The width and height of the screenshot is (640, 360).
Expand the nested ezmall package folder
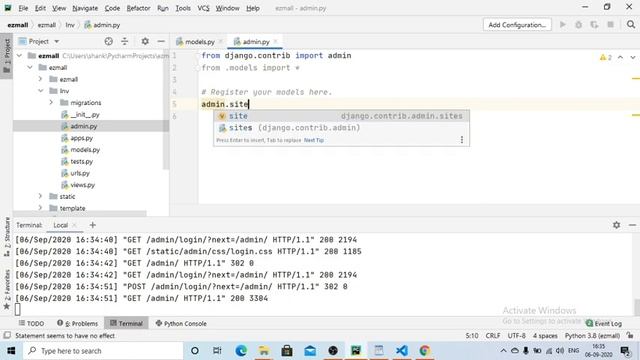pos(40,79)
